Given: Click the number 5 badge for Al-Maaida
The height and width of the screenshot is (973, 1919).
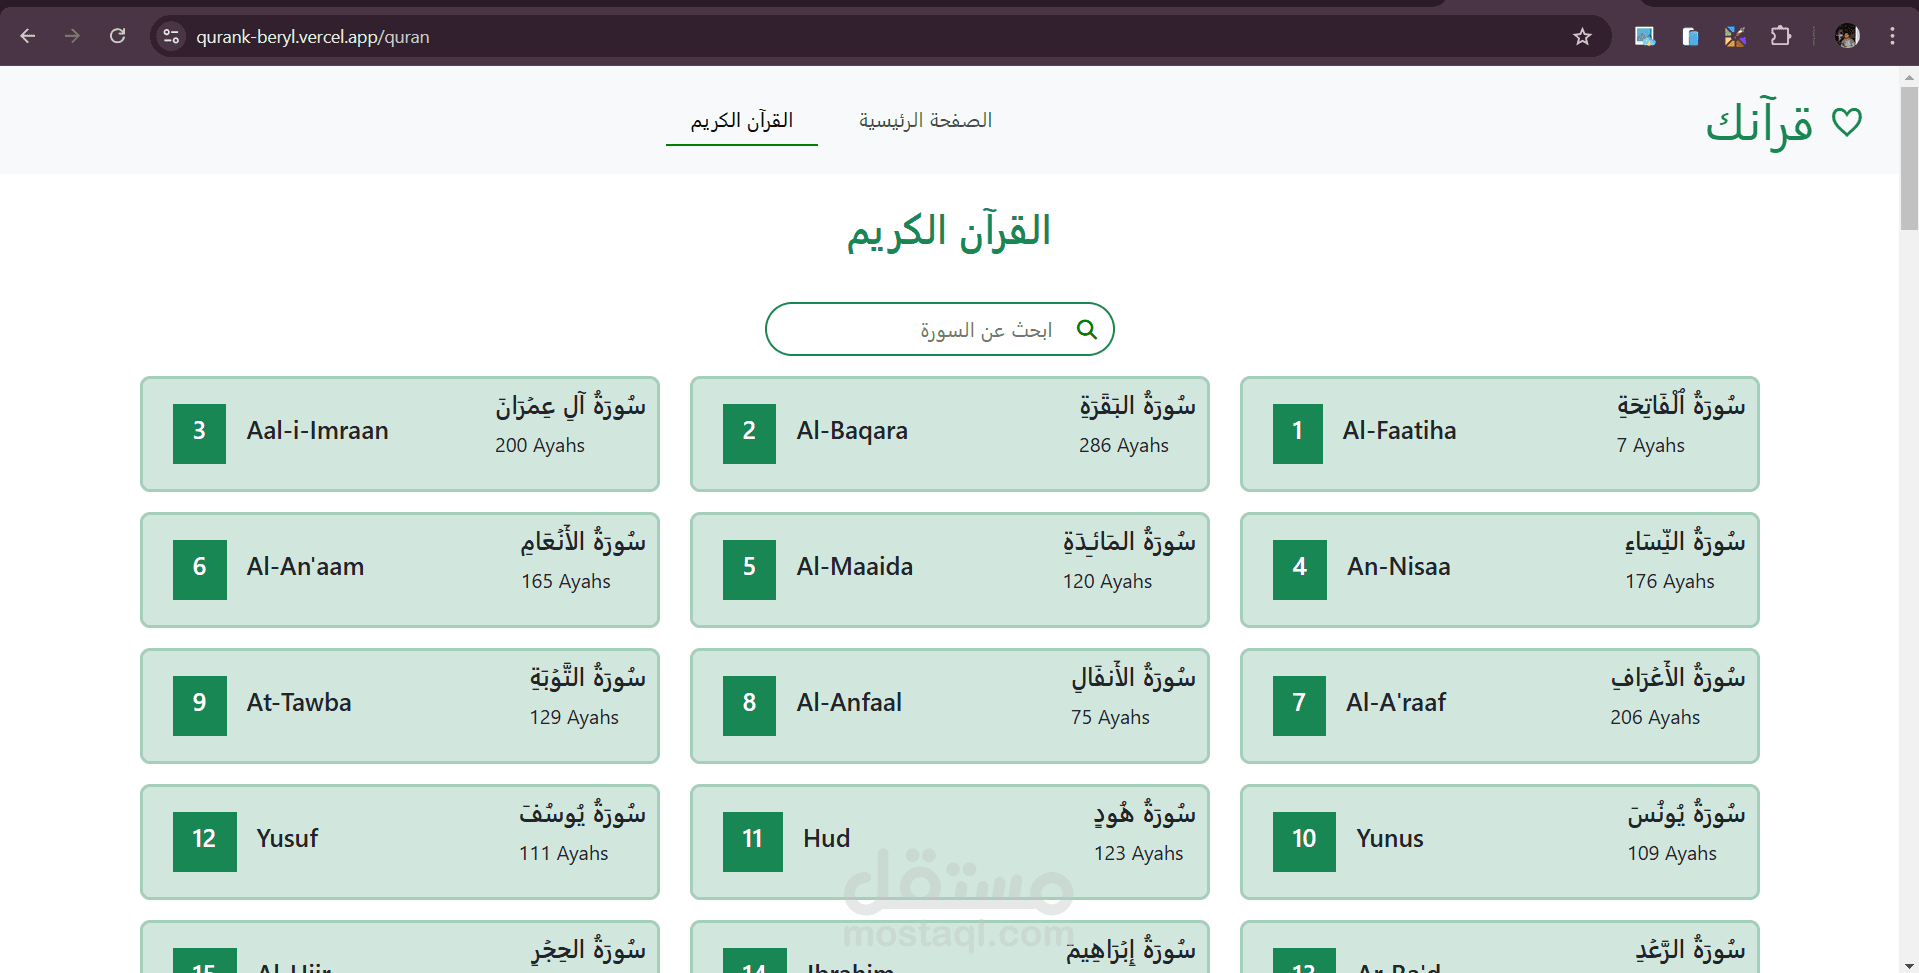Looking at the screenshot, I should pyautogui.click(x=749, y=569).
